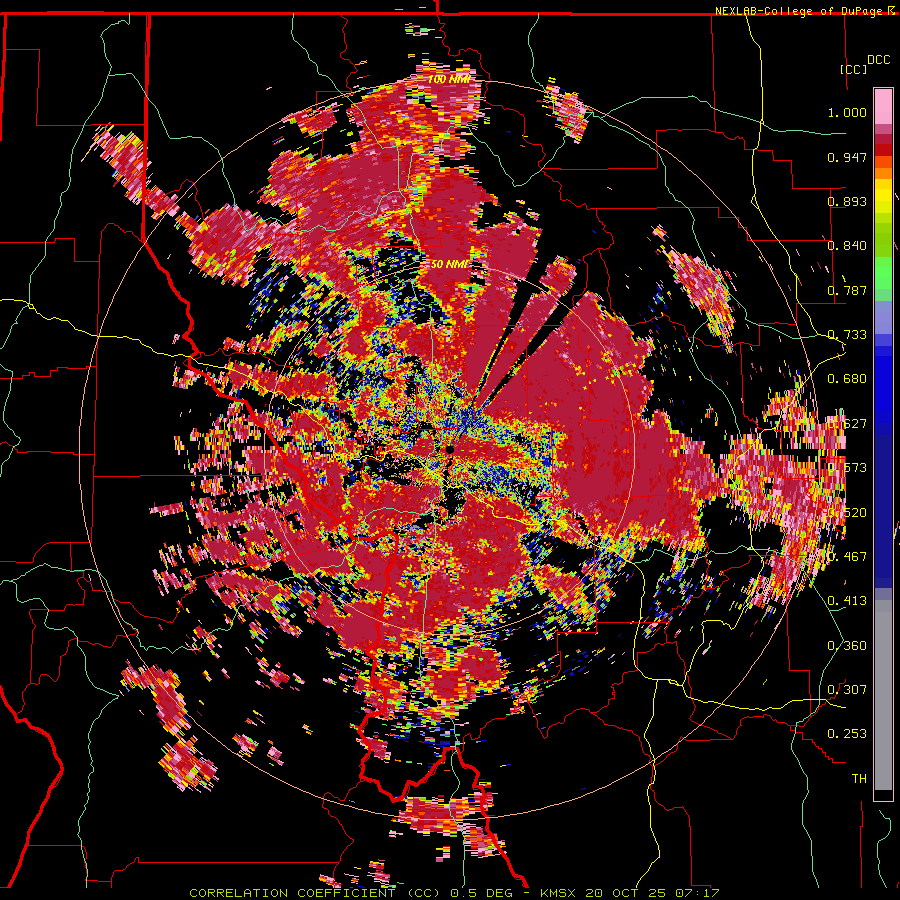Screen dimensions: 900x900
Task: Click the 0.467 legend value
Action: click(x=847, y=557)
